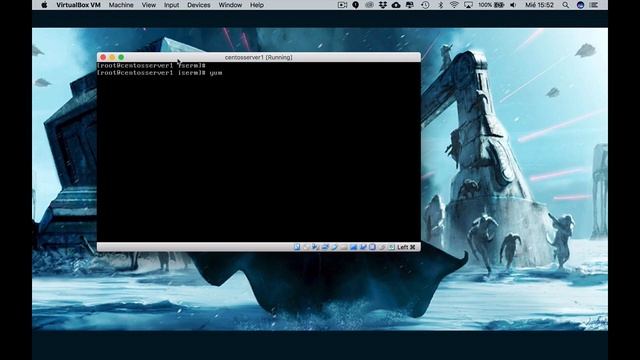
Task: Click the cloud upload icon in the menu bar
Action: [x=396, y=5]
